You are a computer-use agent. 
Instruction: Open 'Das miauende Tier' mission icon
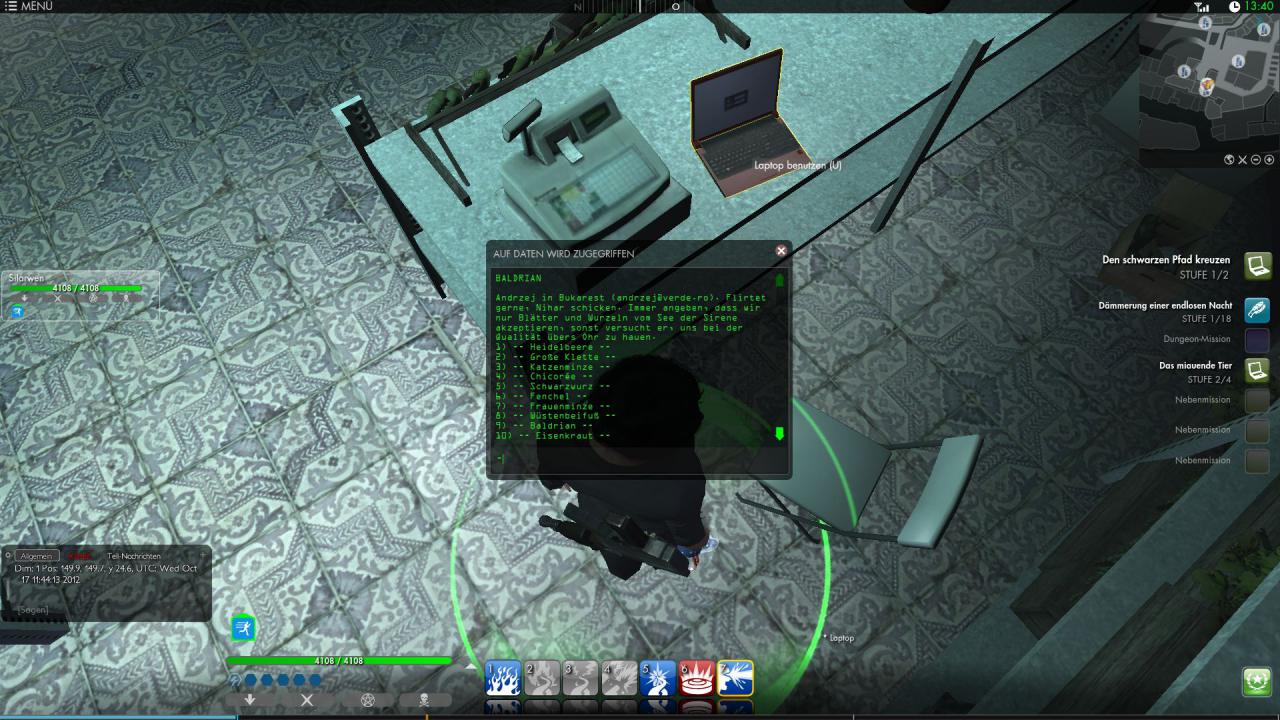tap(1257, 370)
